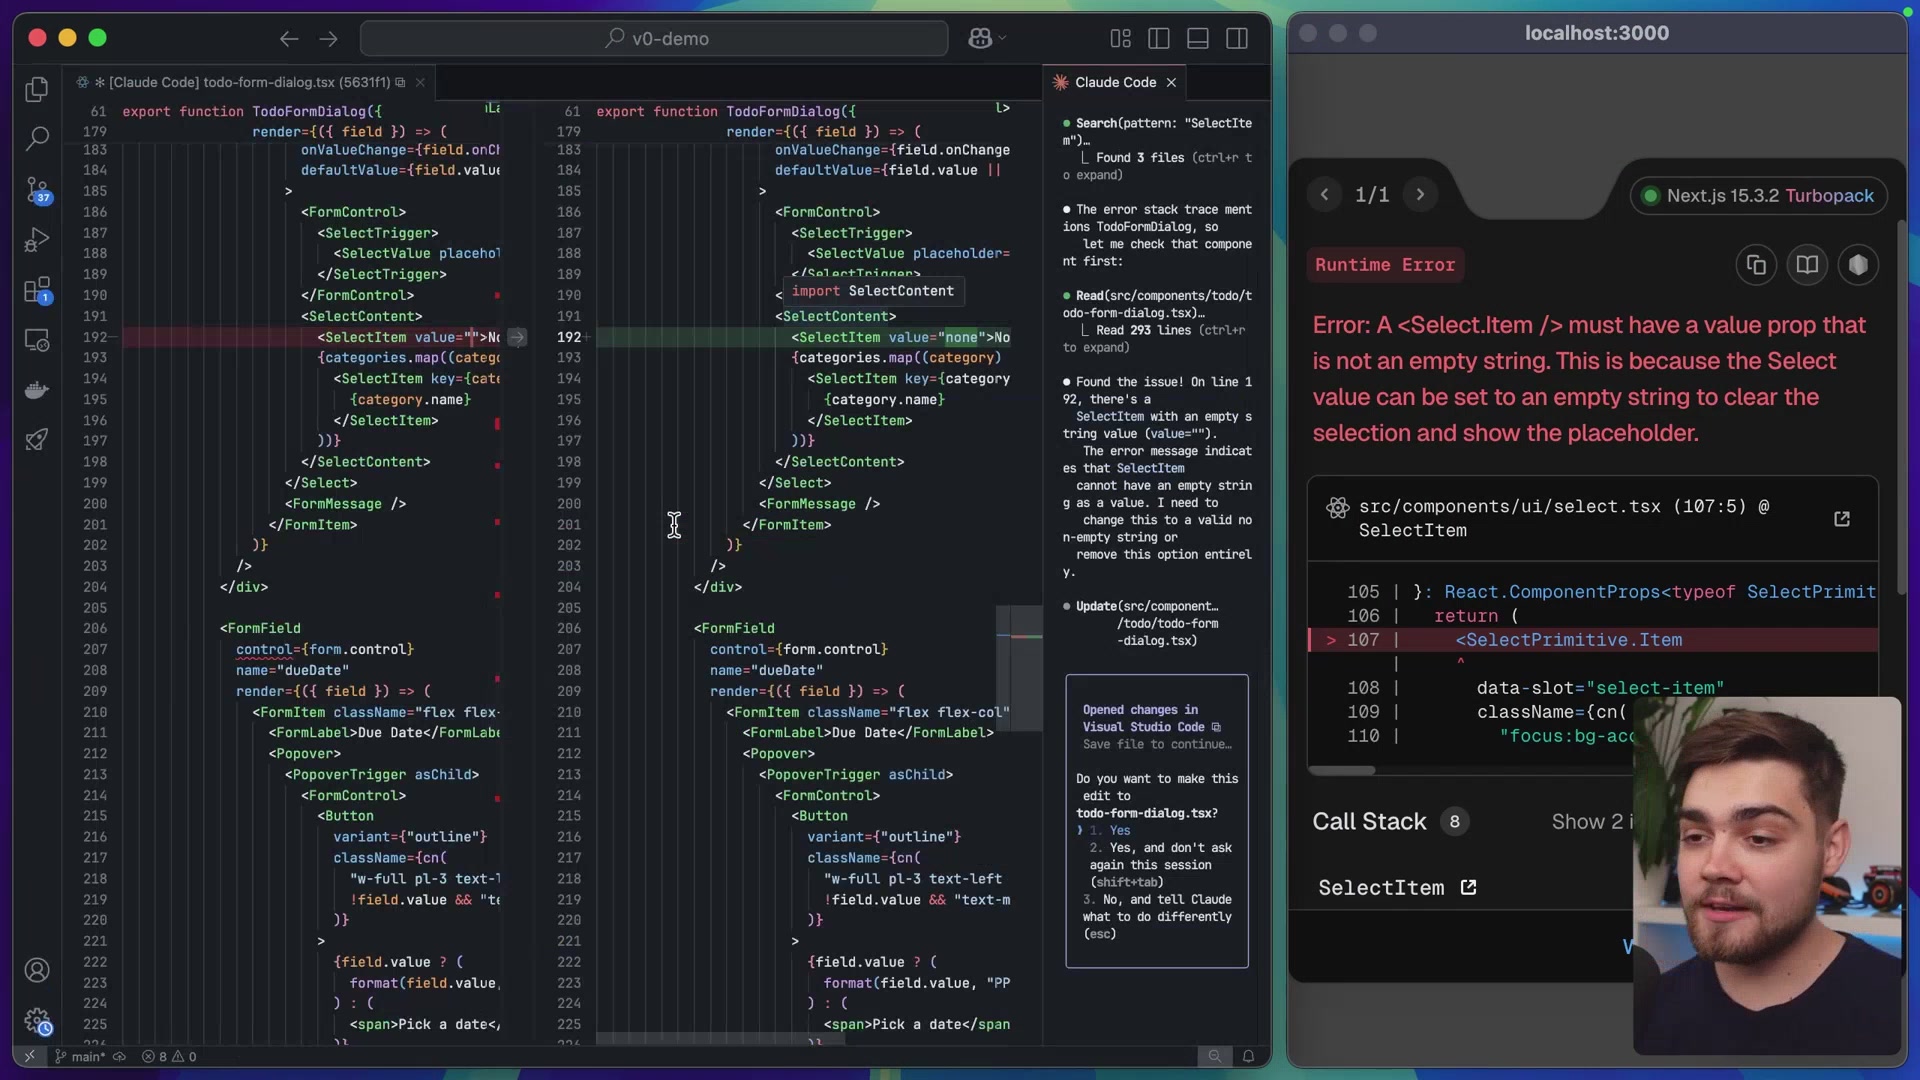This screenshot has width=1920, height=1080.
Task: Open Next.js error docs via book icon
Action: coord(1808,264)
